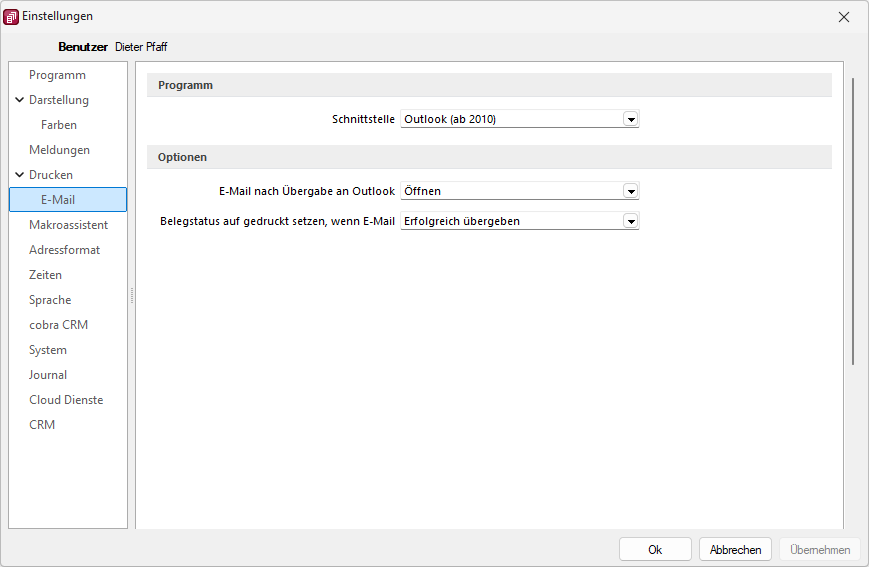The width and height of the screenshot is (869, 567).
Task: Open Makroassistent settings
Action: tap(68, 224)
